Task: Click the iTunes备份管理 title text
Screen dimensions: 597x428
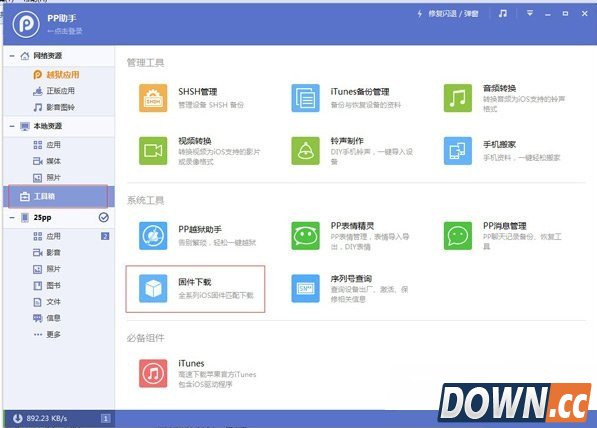Action: (360, 92)
